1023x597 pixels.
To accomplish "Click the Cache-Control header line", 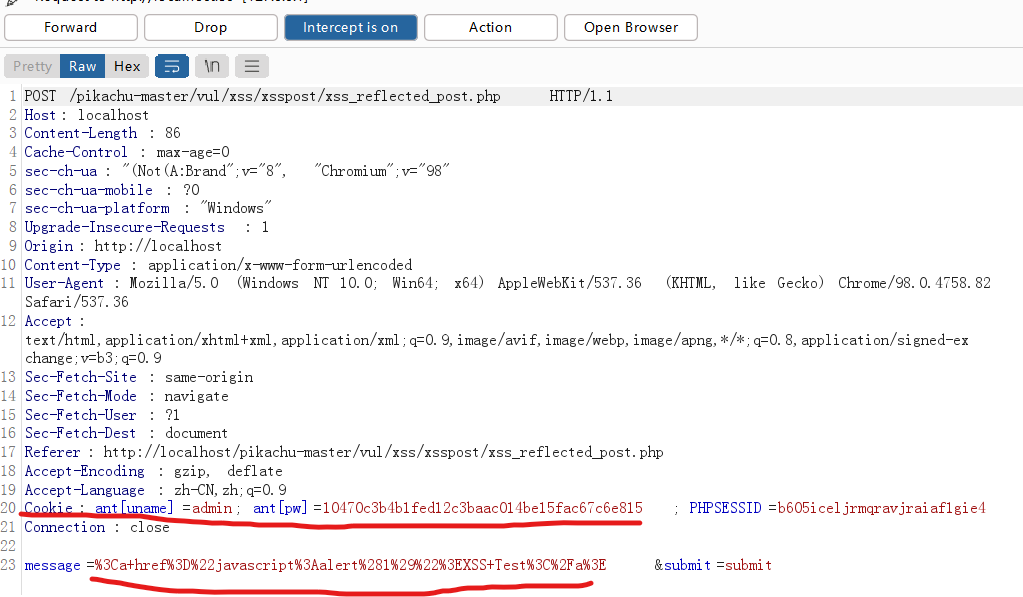I will [127, 152].
